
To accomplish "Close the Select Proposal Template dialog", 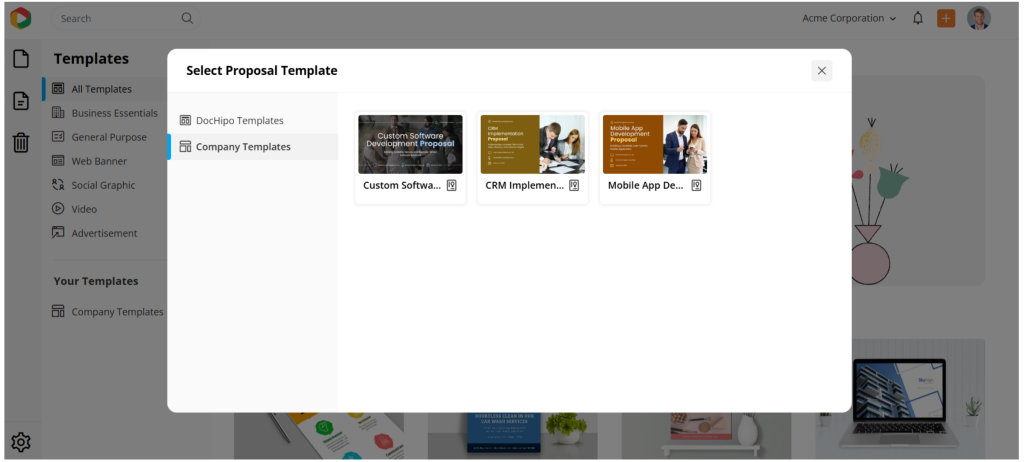I will 822,71.
